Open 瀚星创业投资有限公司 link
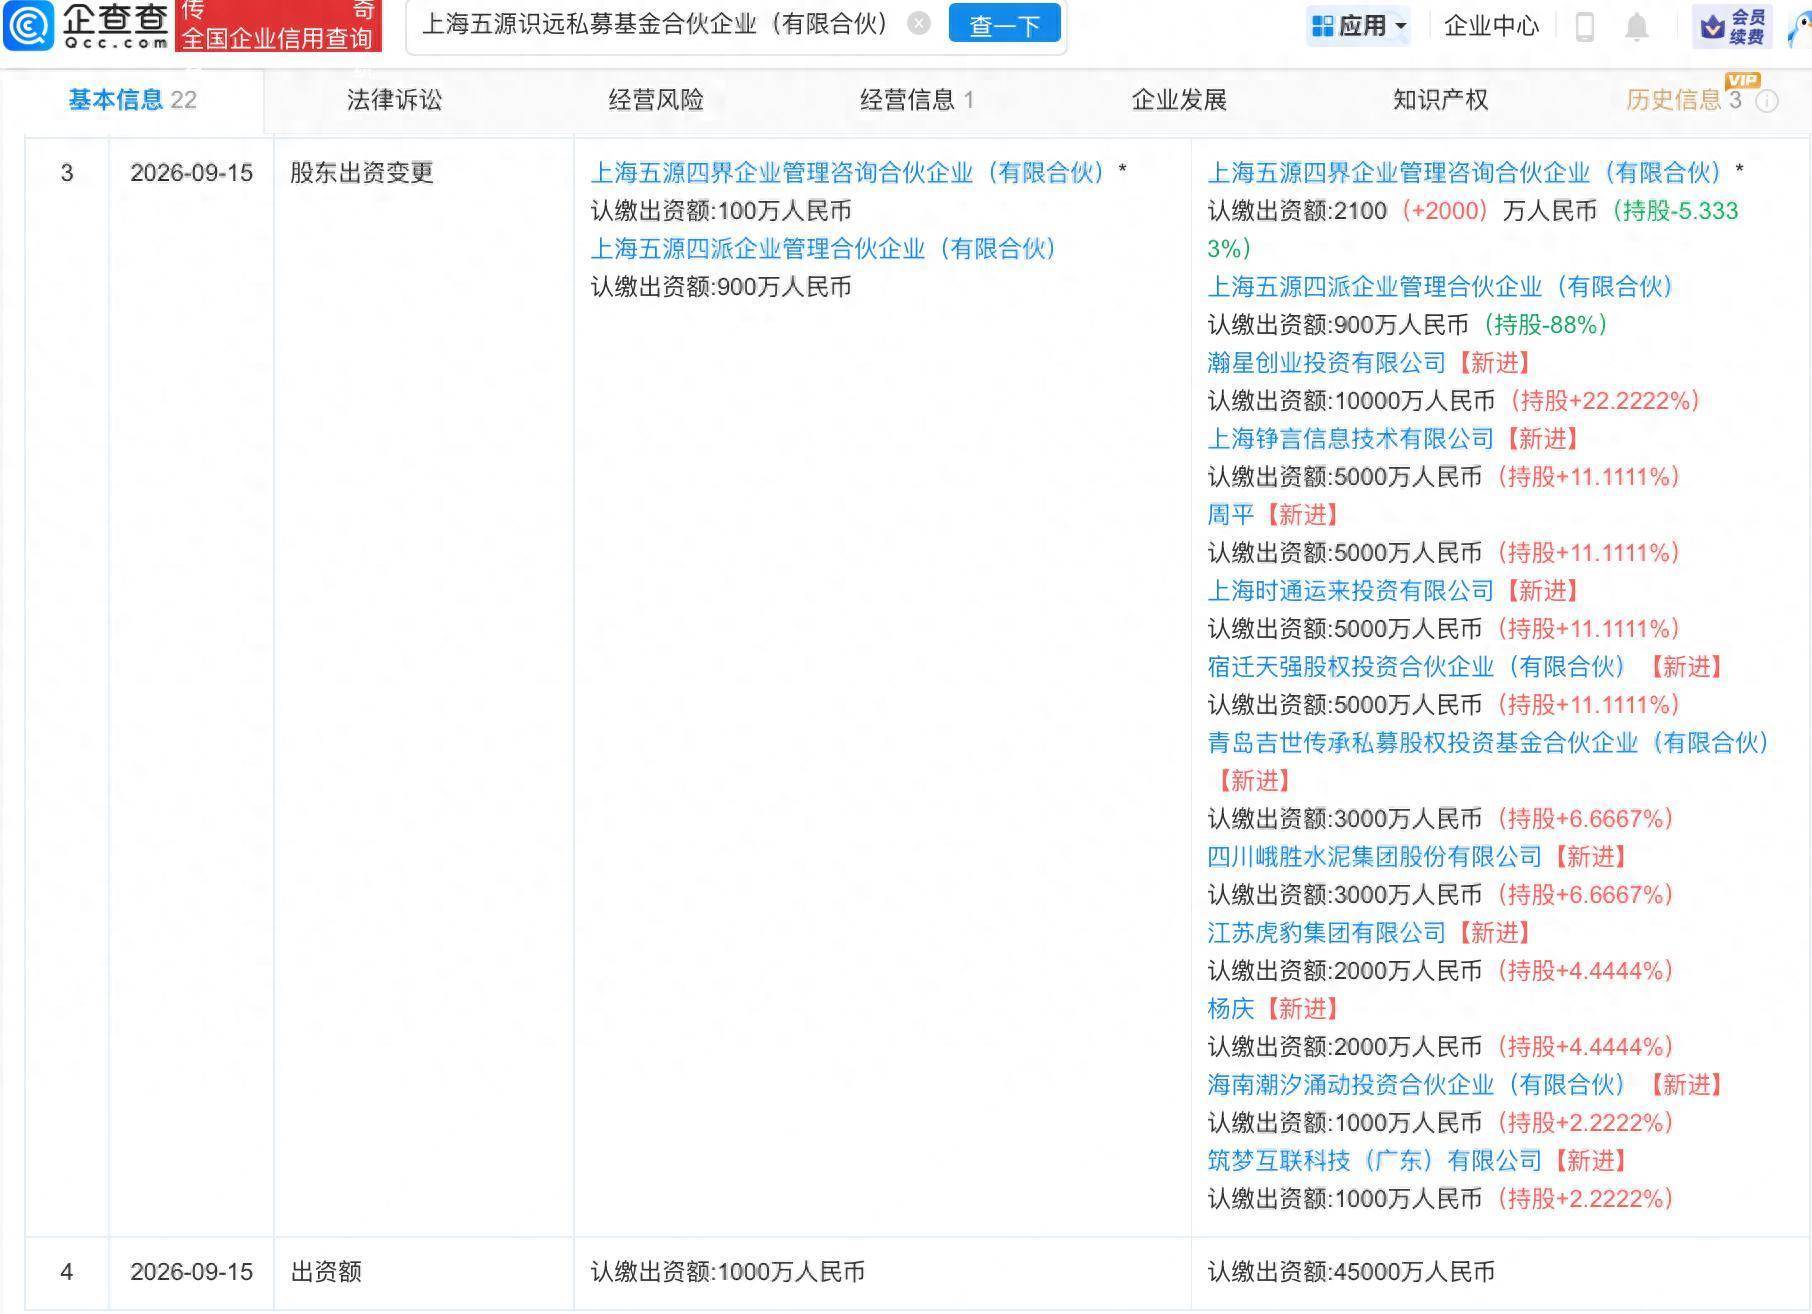This screenshot has width=1812, height=1314. (1327, 363)
